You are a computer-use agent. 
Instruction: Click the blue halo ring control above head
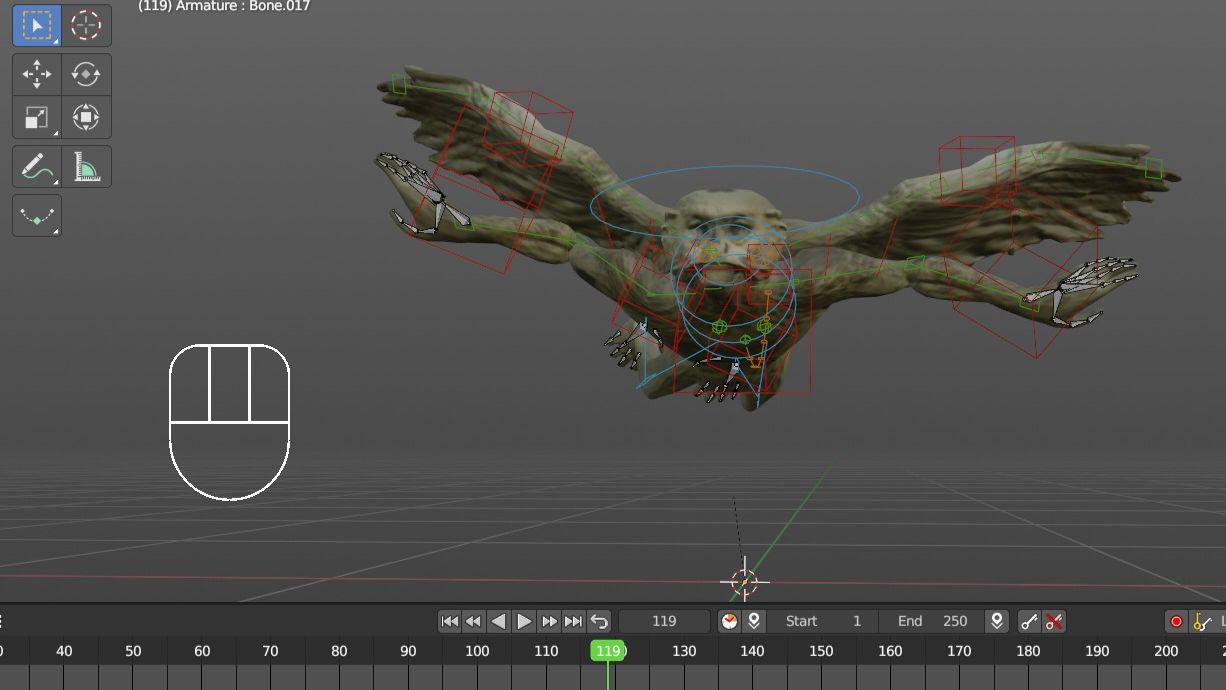coord(724,203)
